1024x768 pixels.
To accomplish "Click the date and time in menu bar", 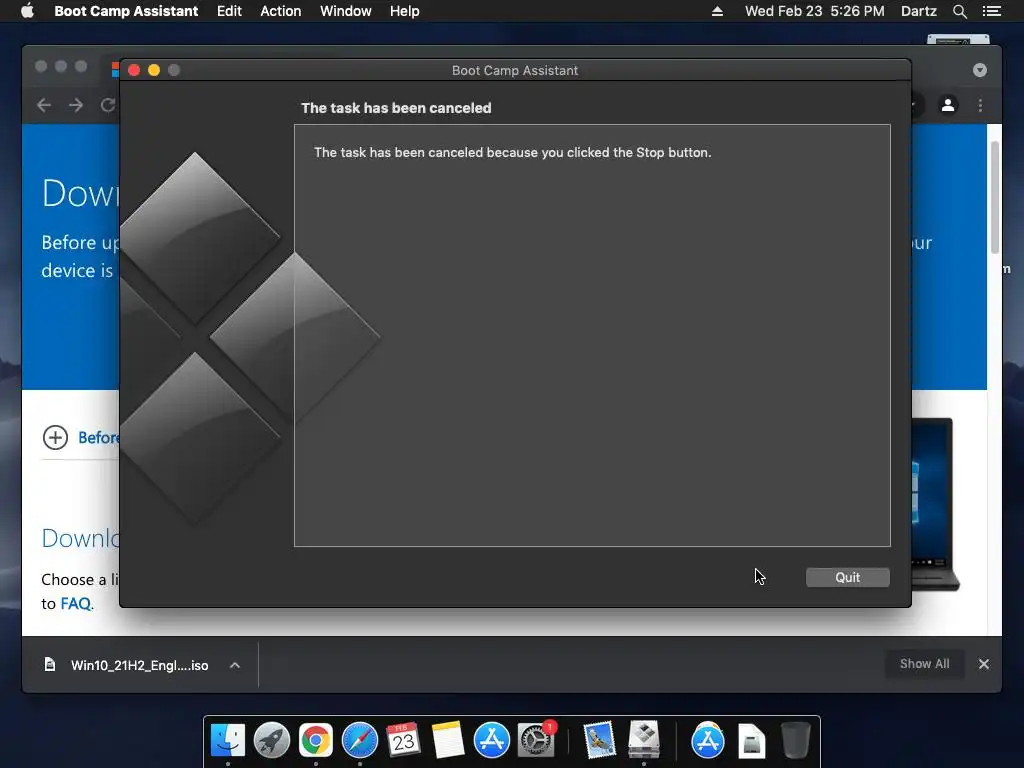I will 814,11.
